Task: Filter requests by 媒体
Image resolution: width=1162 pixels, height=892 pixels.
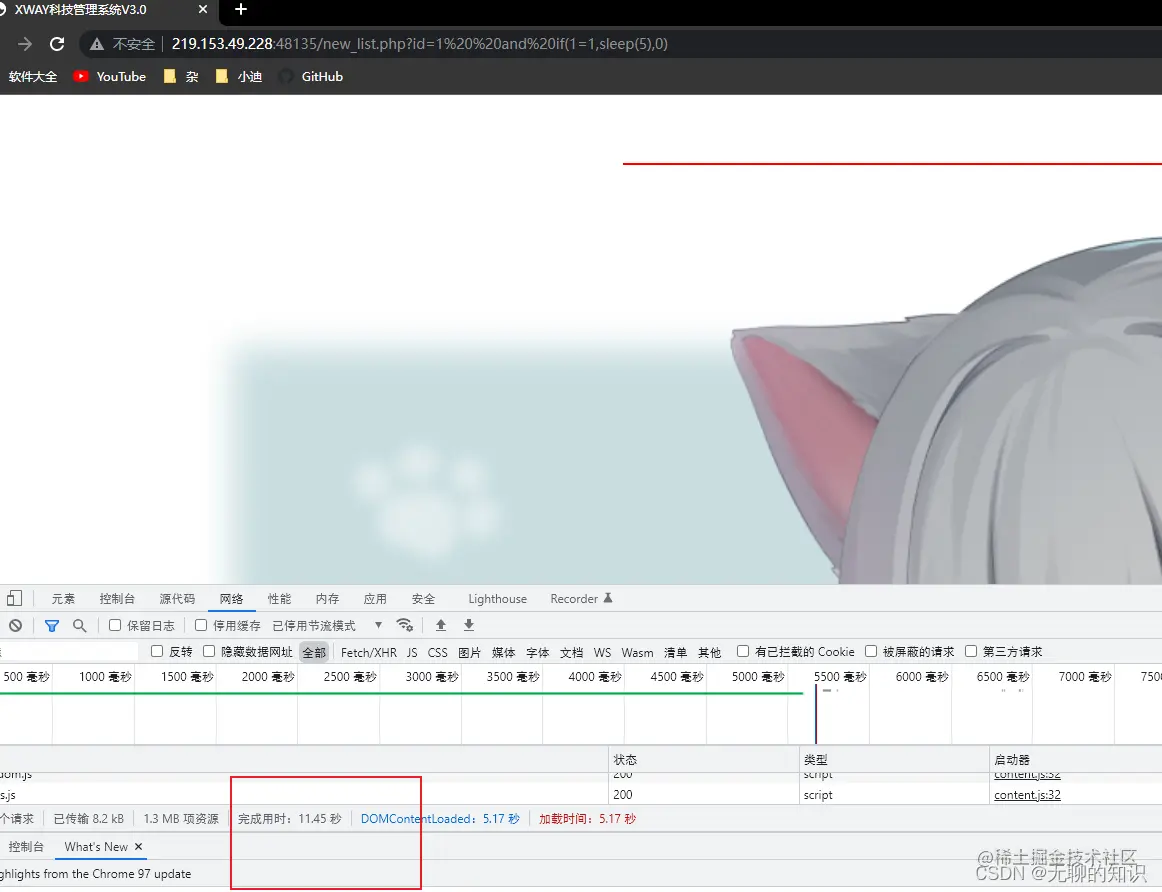Action: click(504, 652)
